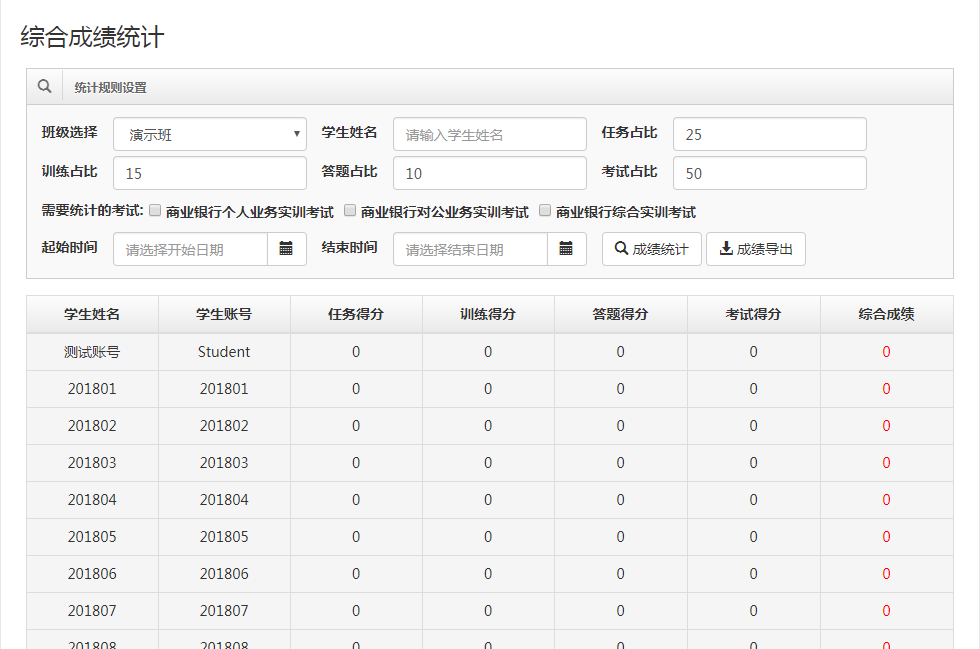This screenshot has height=649, width=980.
Task: Click the 学生姓名 table column header
Action: [92, 314]
